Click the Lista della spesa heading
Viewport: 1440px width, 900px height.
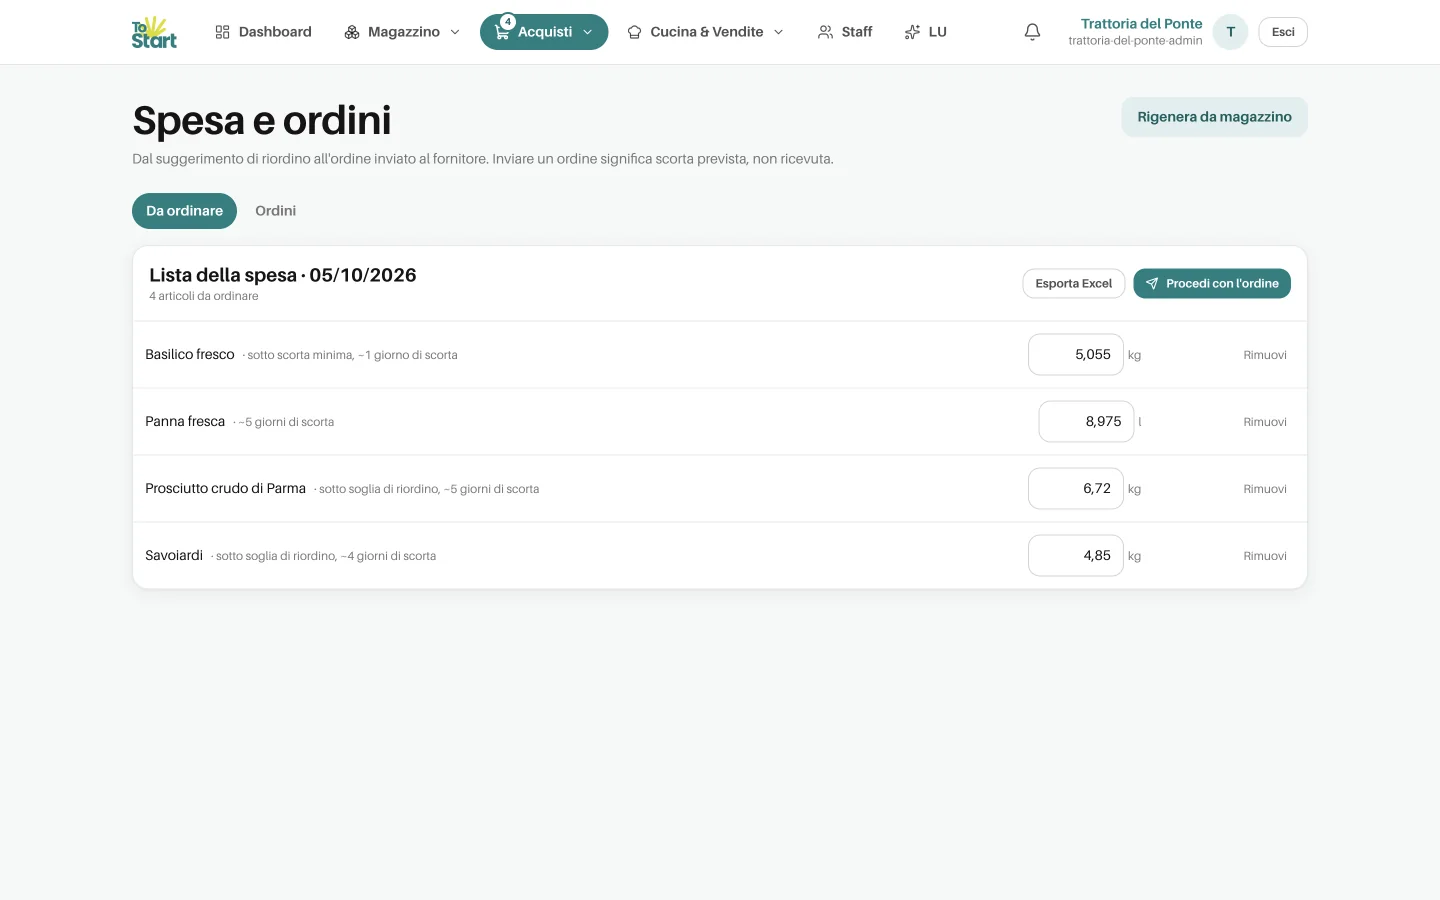click(x=283, y=275)
